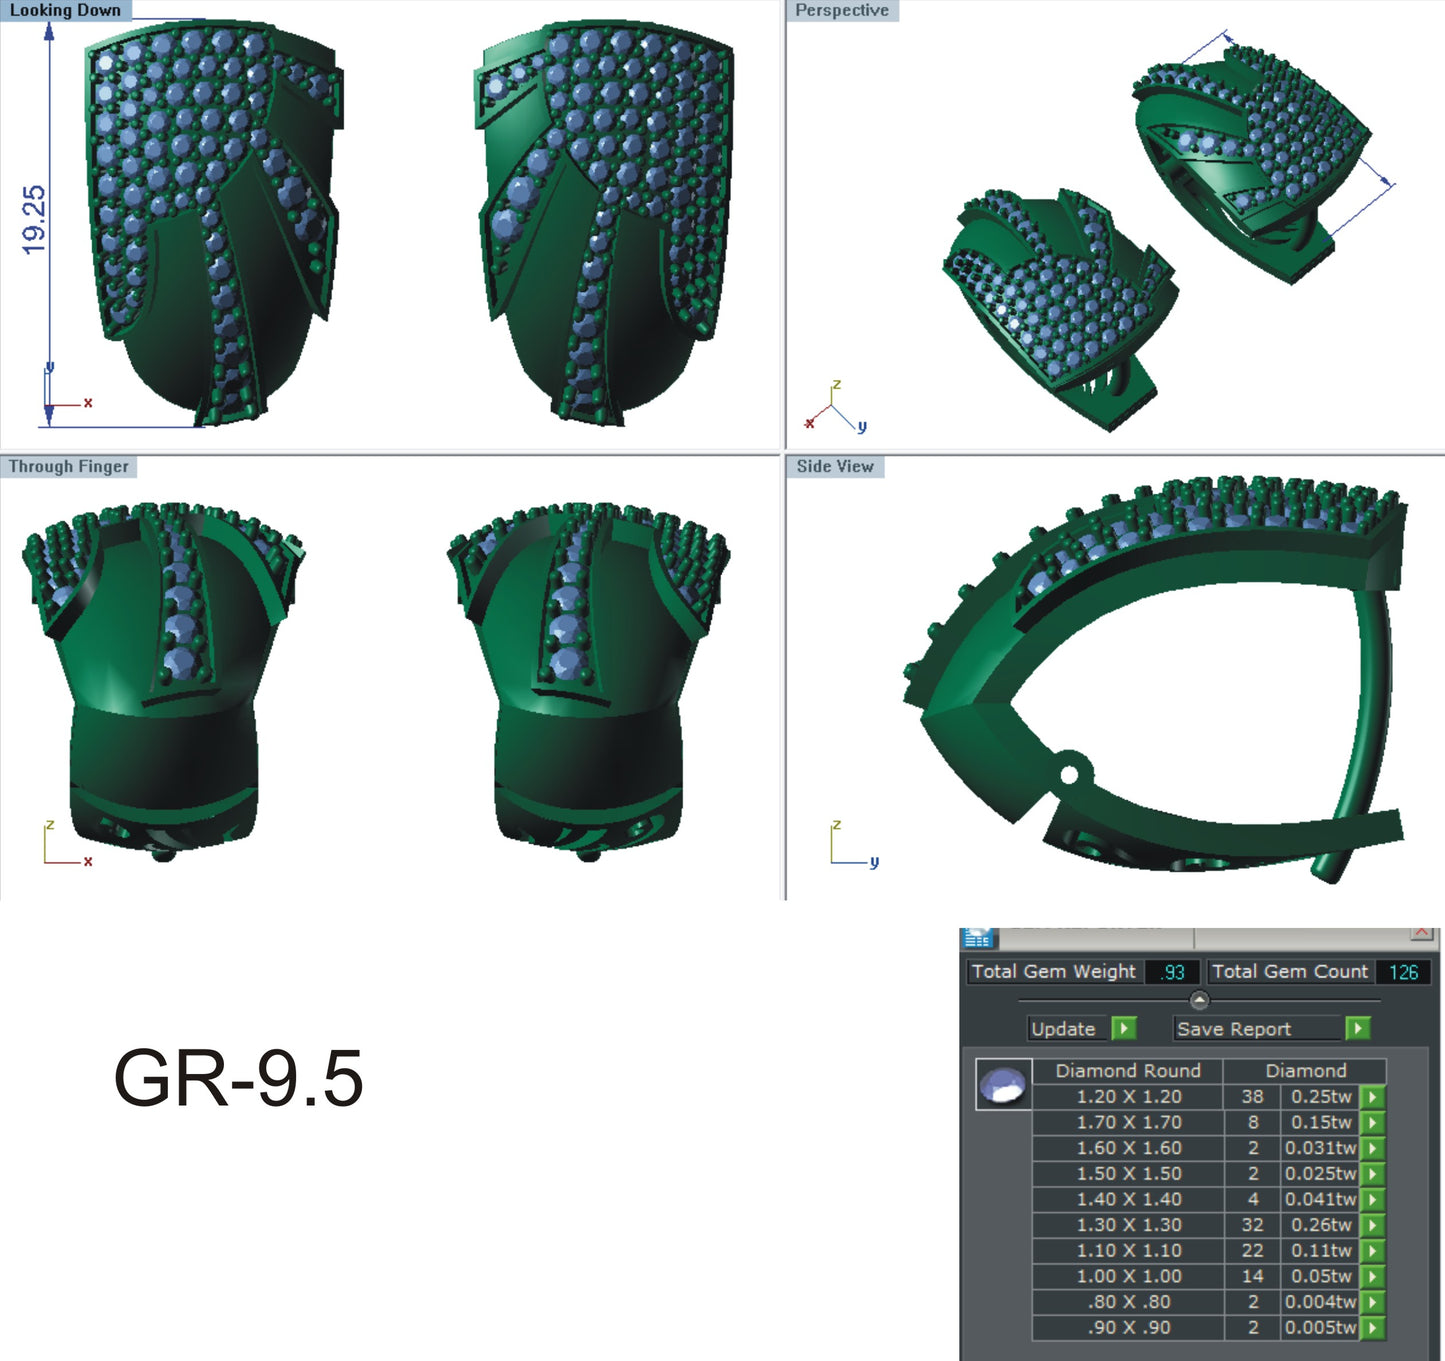
Task: Click the Total Gem Weight value field
Action: pyautogui.click(x=1172, y=972)
